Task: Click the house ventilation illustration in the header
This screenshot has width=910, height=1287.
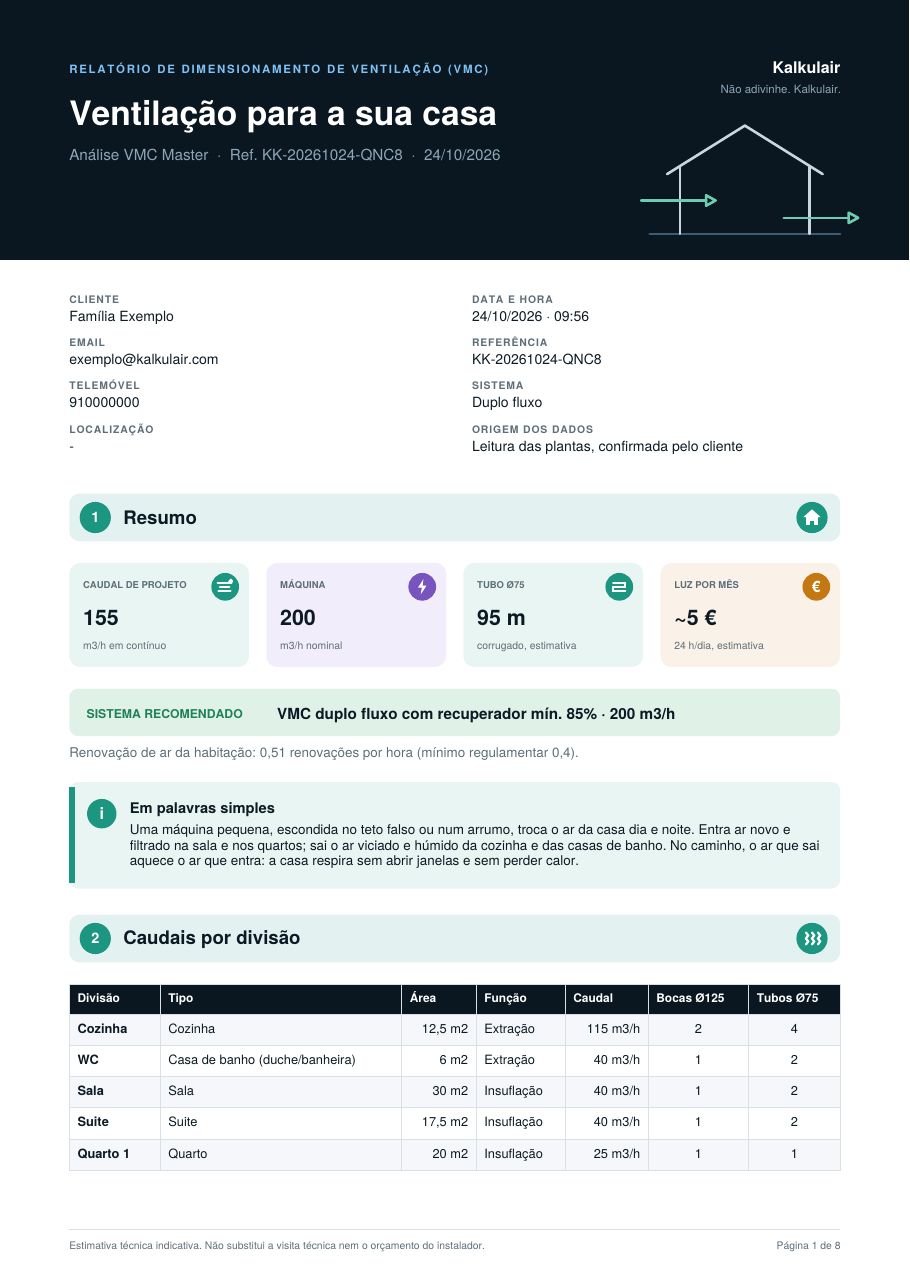Action: (749, 180)
